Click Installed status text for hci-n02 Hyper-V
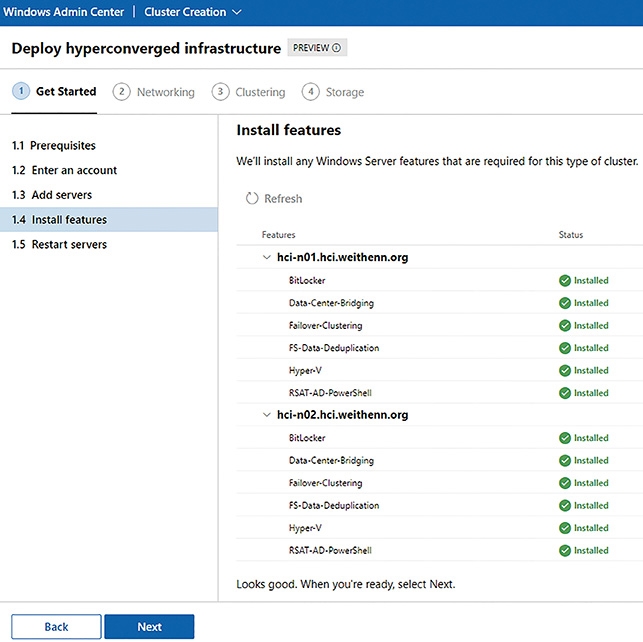 coord(591,528)
